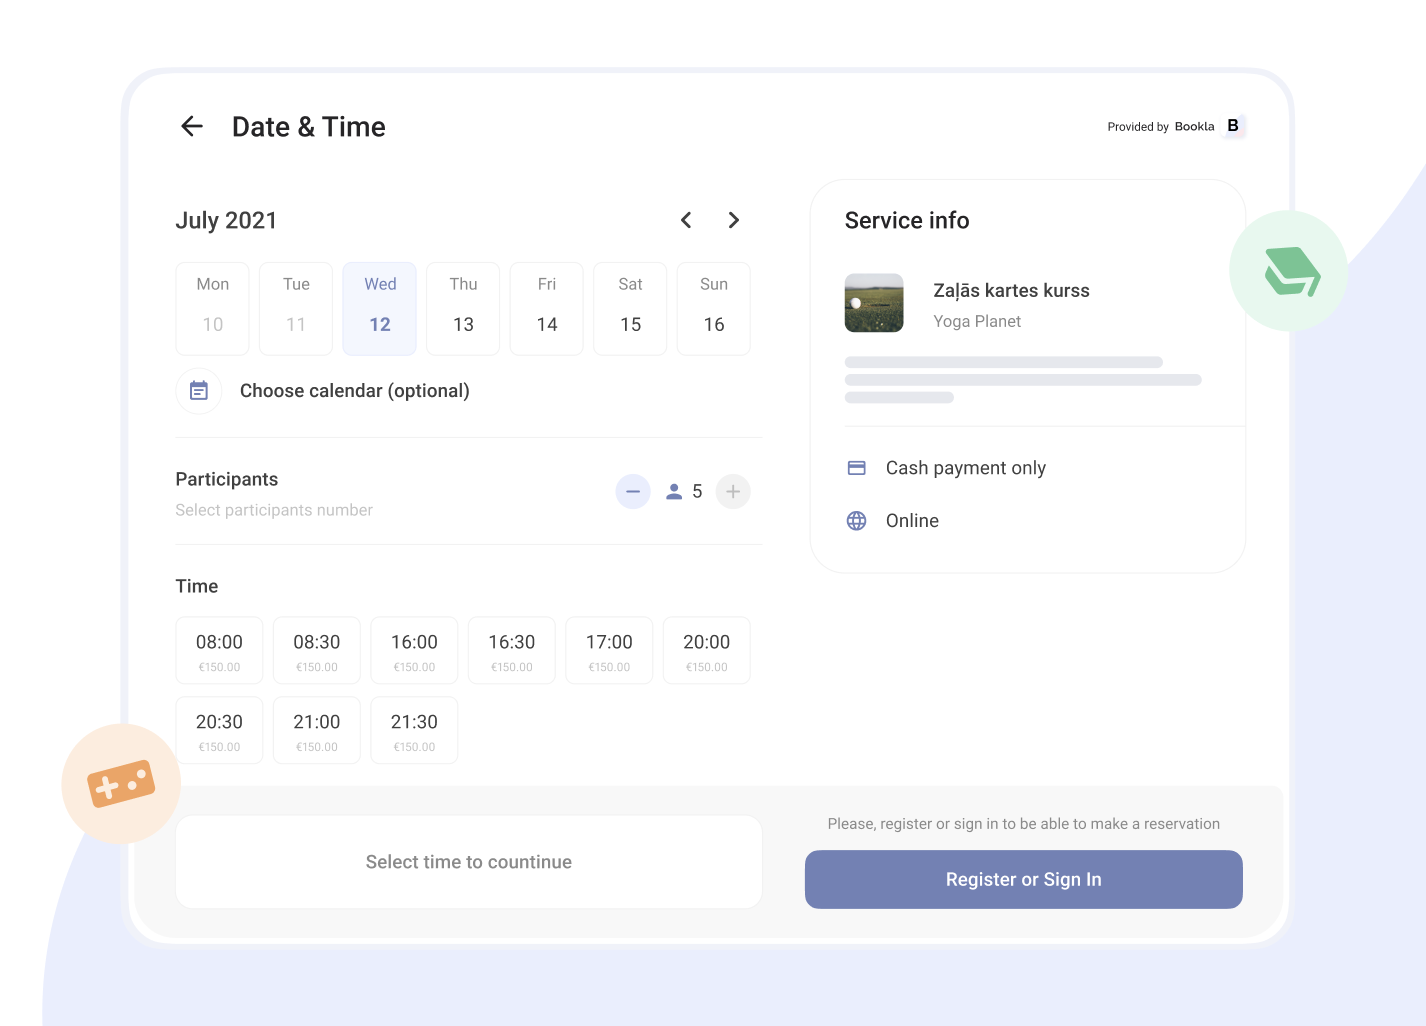Click the Online label text
This screenshot has height=1026, width=1426.
tap(912, 521)
